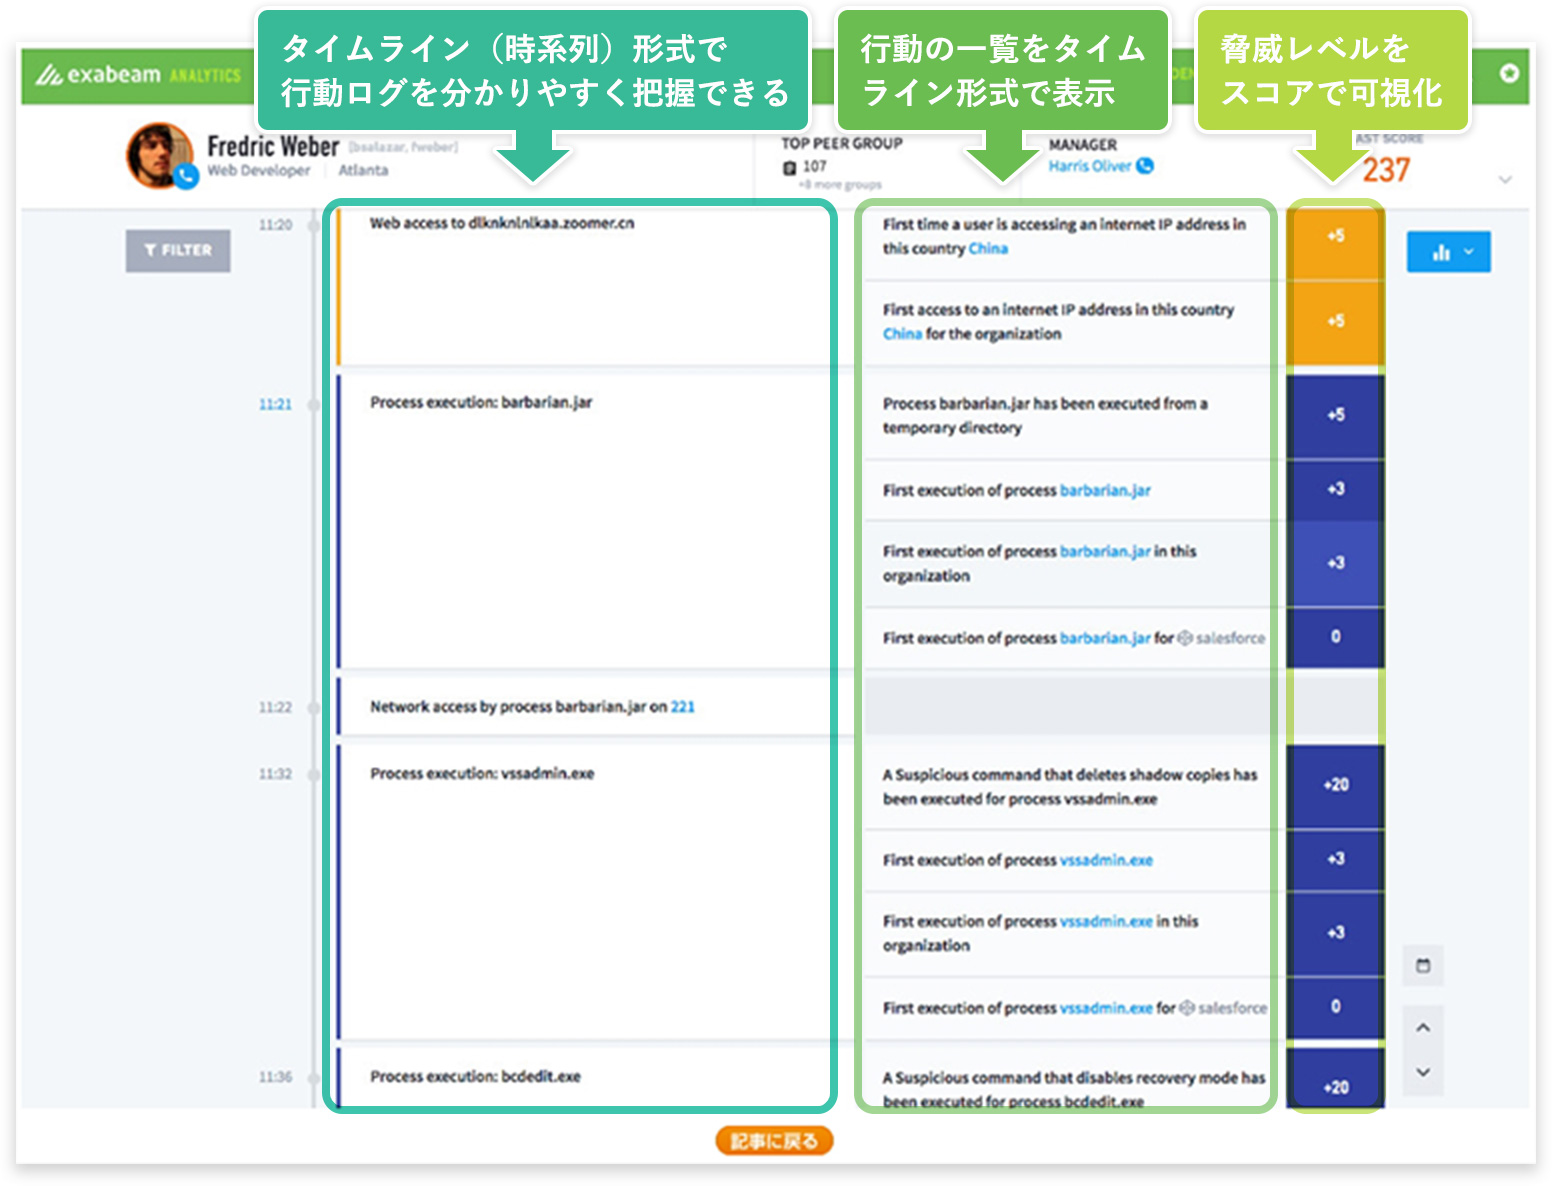Click the China link in the first rule
The height and width of the screenshot is (1186, 1552).
point(988,249)
